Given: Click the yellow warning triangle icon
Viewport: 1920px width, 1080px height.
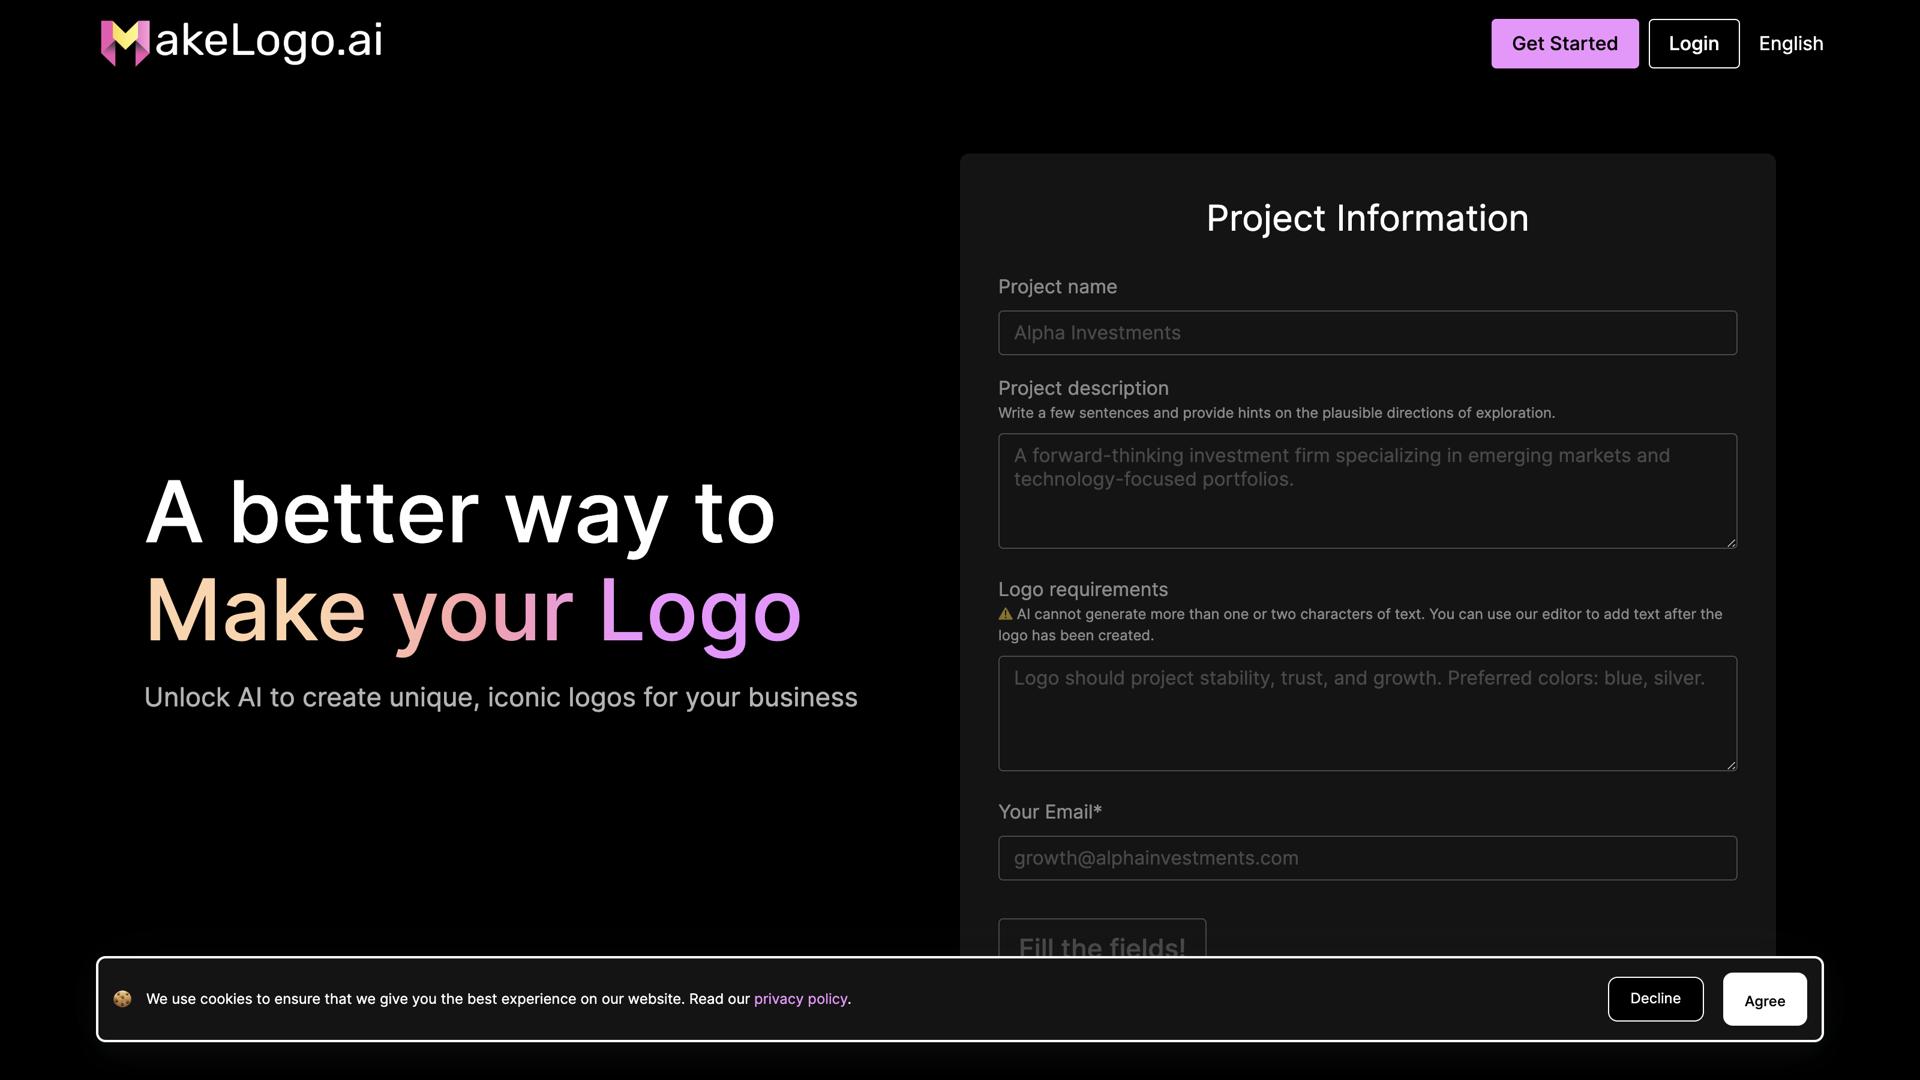Looking at the screenshot, I should coord(1005,615).
